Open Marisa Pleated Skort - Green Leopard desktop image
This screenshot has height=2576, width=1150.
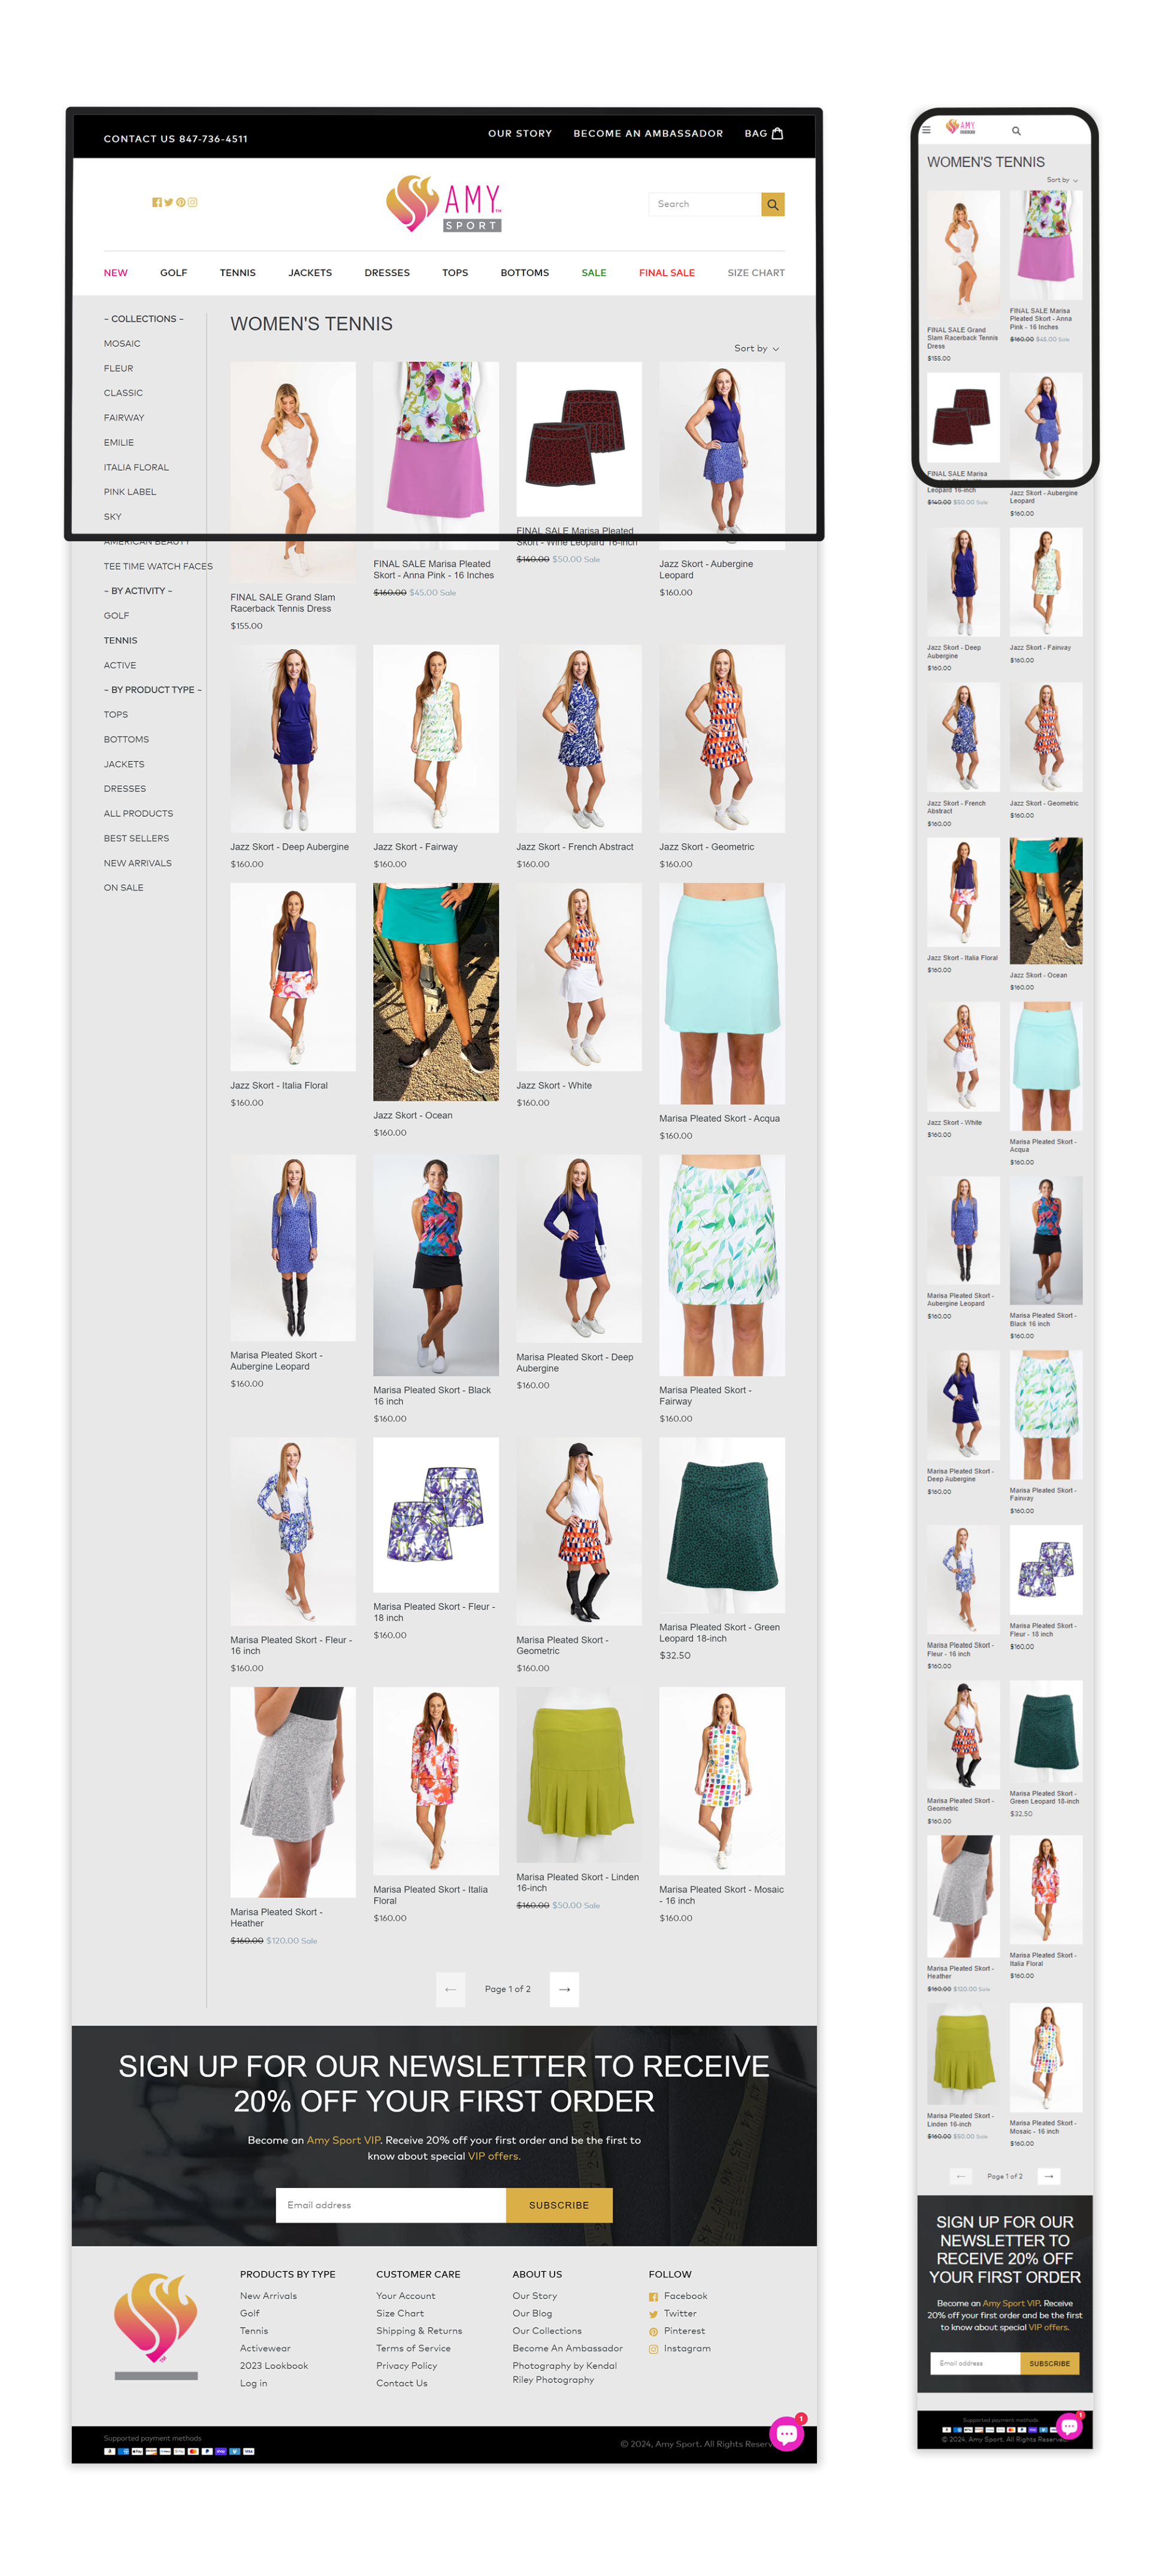click(721, 1525)
